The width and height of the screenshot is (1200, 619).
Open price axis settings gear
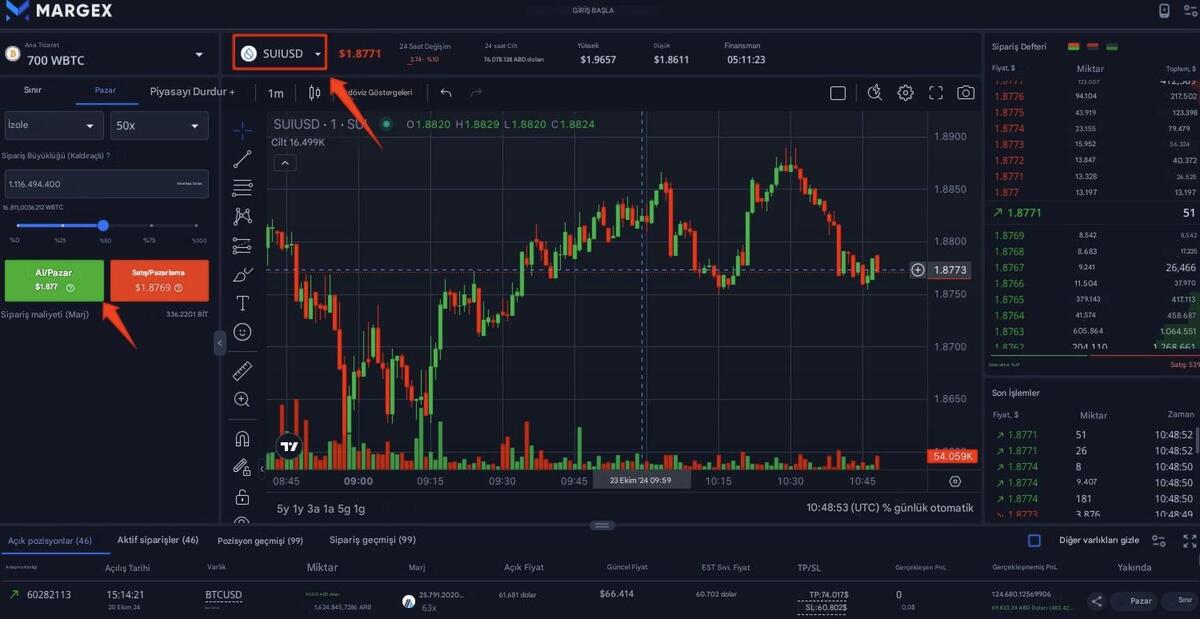click(x=955, y=481)
